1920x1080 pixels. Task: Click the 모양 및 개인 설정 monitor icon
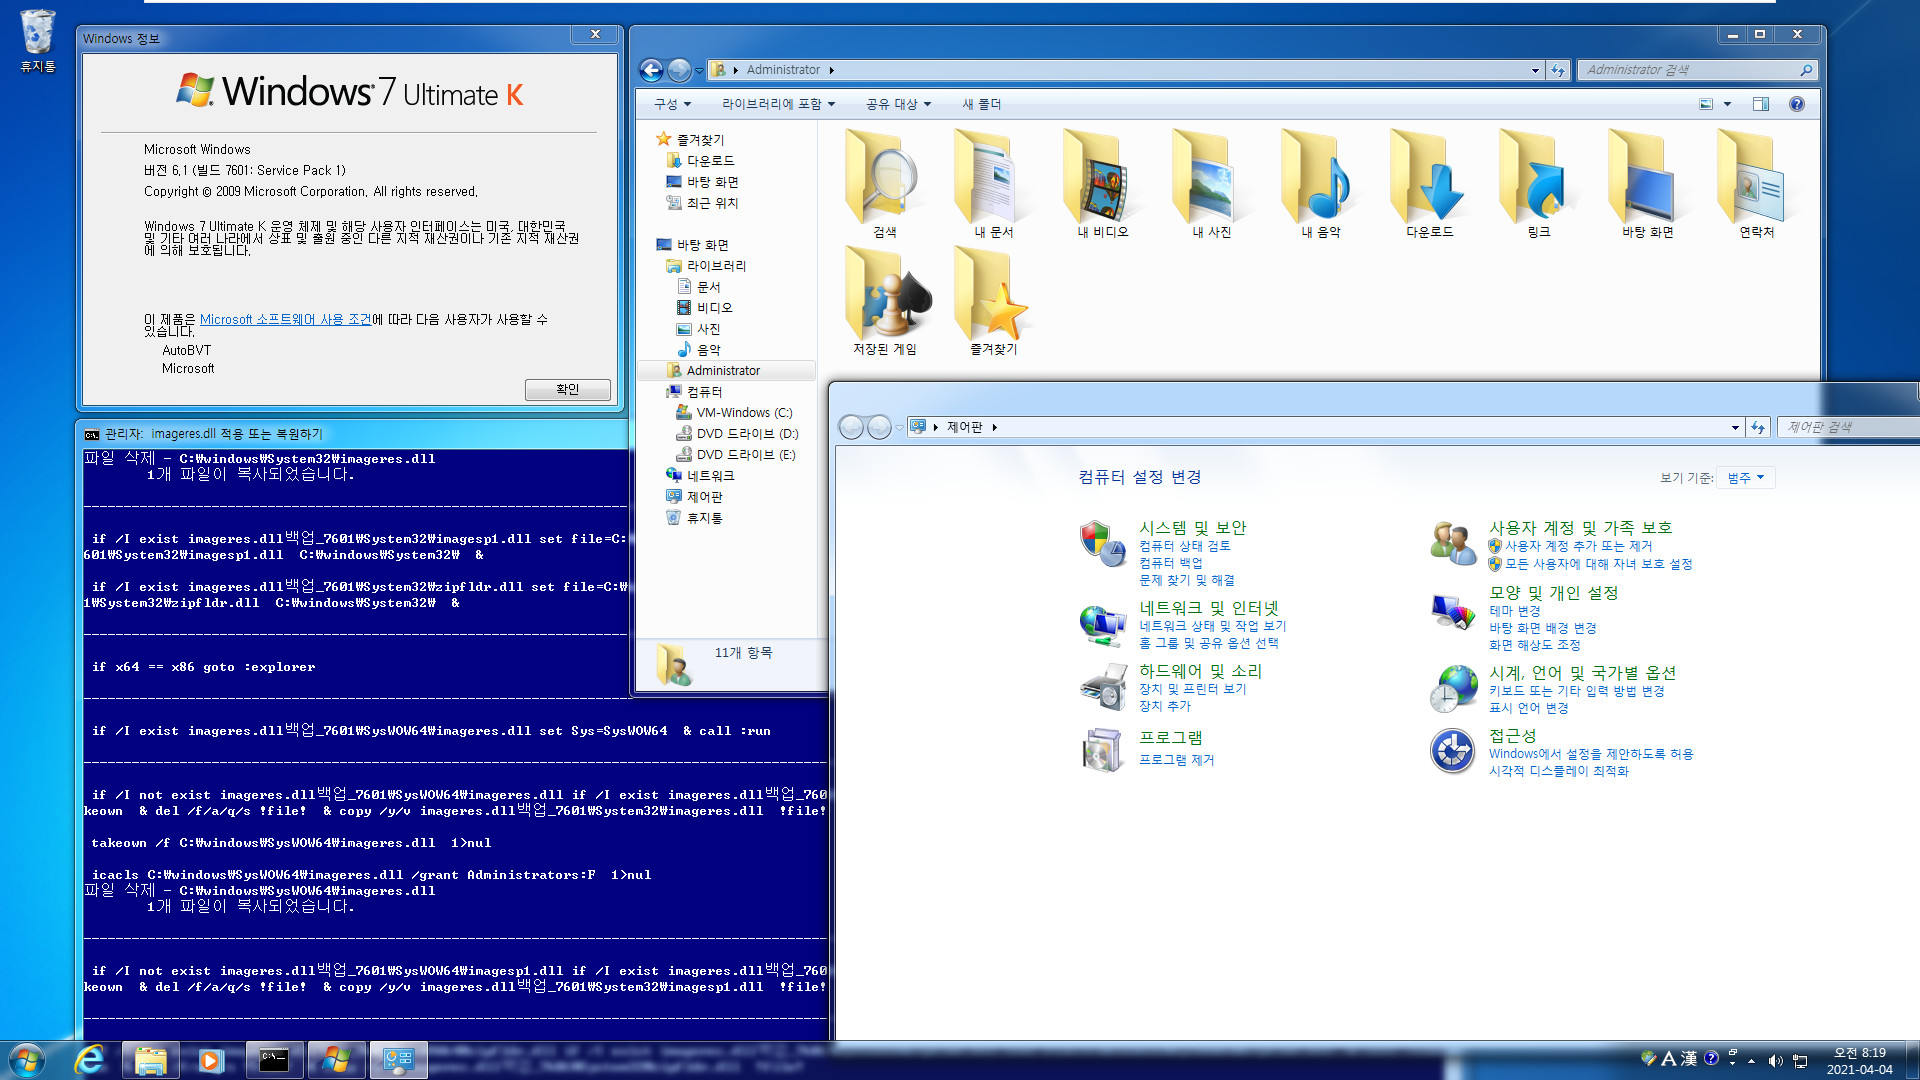tap(1453, 610)
